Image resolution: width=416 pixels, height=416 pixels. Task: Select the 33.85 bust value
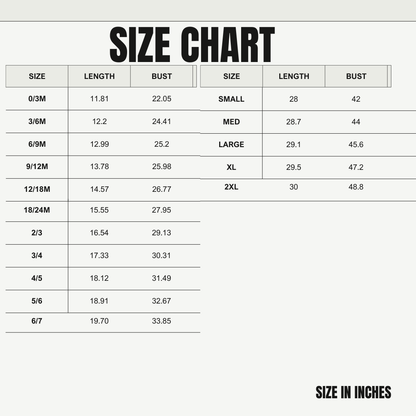pos(162,321)
